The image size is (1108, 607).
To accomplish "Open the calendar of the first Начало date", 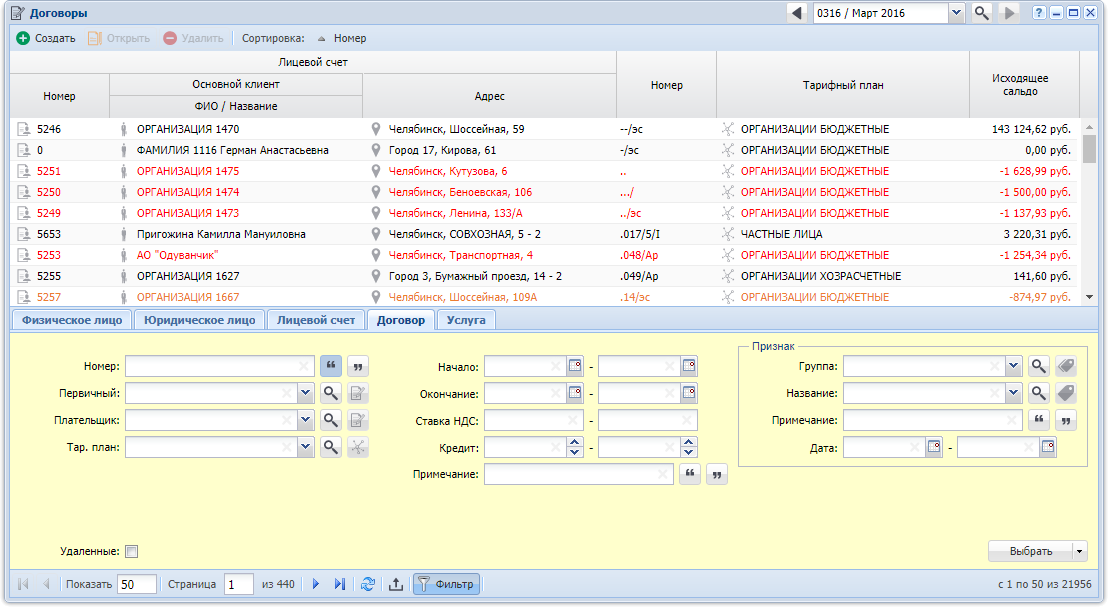I will (x=575, y=366).
